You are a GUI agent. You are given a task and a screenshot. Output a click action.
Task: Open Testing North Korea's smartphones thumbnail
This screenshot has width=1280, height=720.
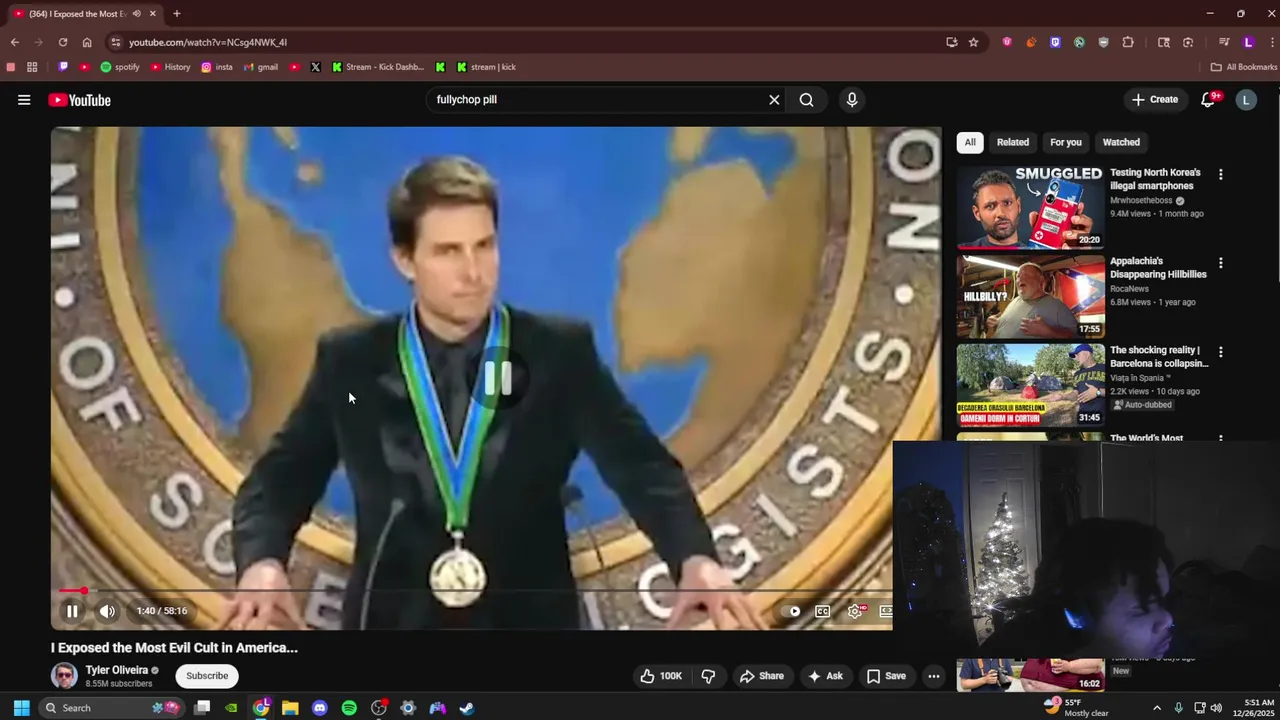tap(1030, 207)
